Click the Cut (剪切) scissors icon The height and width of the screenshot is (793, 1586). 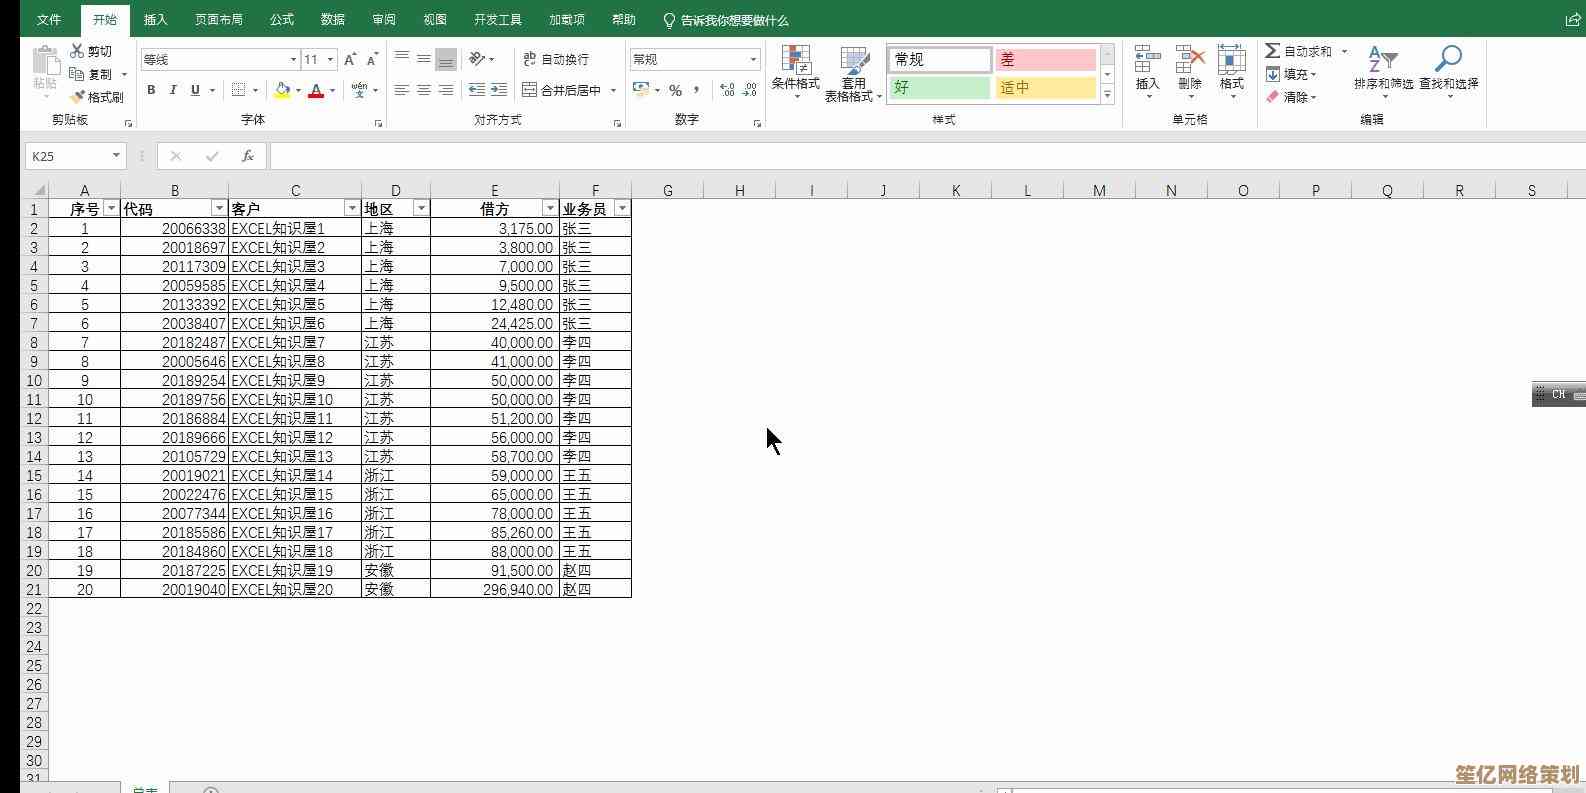click(78, 51)
